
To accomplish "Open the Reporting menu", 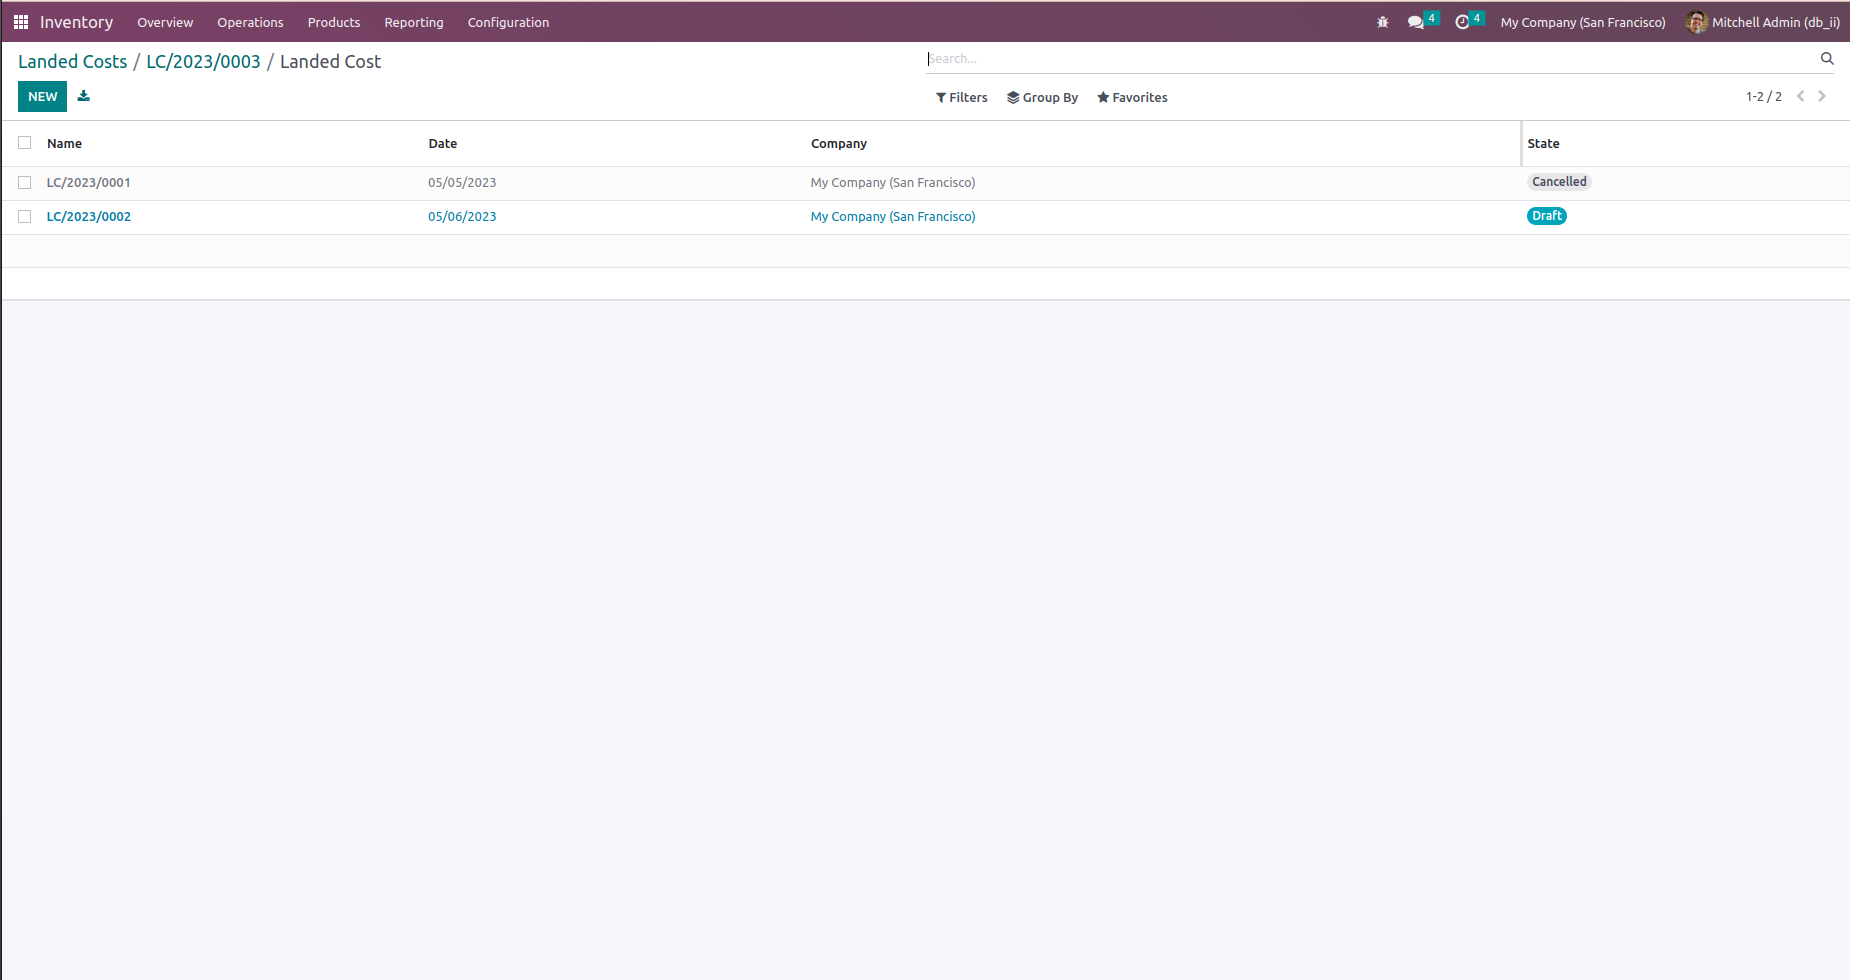I will coord(414,22).
